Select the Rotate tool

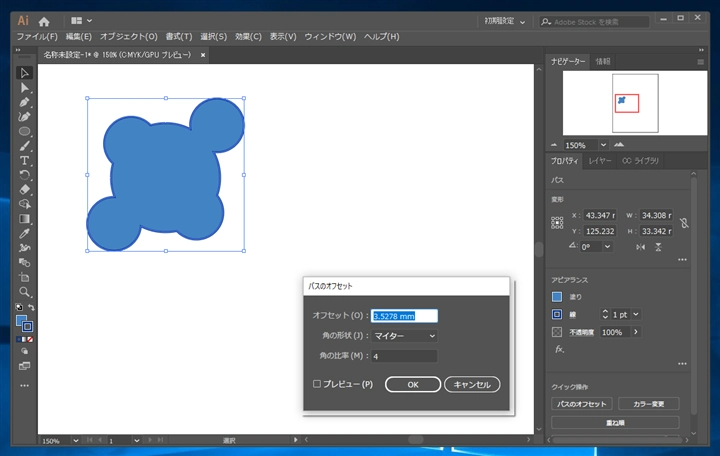[x=24, y=175]
